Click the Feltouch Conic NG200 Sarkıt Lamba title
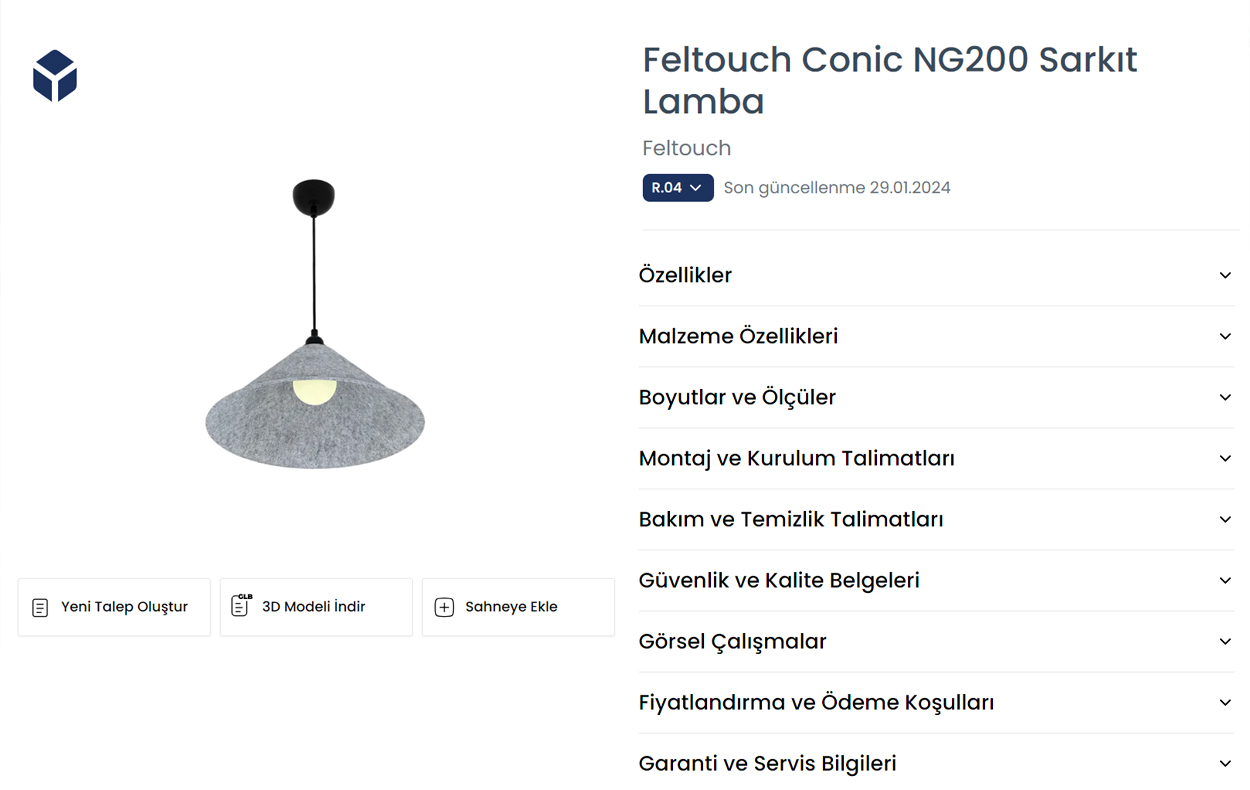The width and height of the screenshot is (1250, 790). [x=890, y=80]
